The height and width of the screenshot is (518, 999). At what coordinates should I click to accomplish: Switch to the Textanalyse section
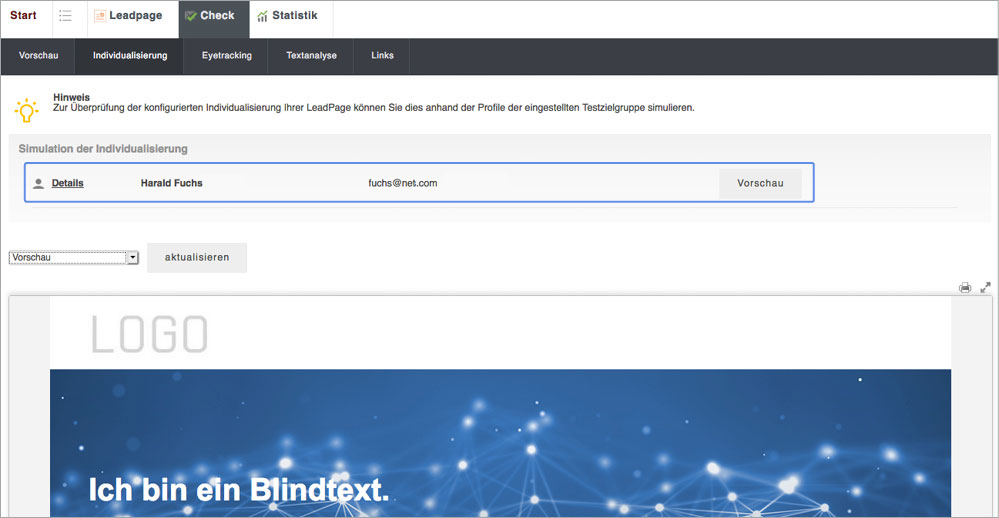[311, 56]
